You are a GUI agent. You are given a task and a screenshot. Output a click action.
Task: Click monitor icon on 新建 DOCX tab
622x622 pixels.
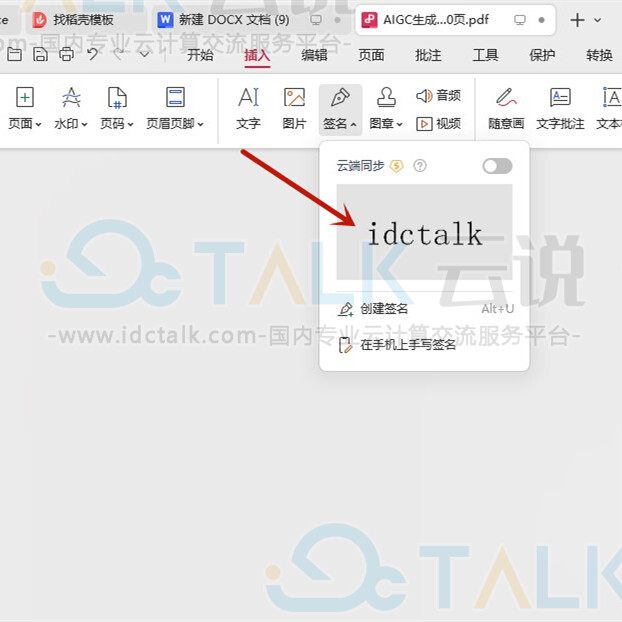click(x=316, y=20)
